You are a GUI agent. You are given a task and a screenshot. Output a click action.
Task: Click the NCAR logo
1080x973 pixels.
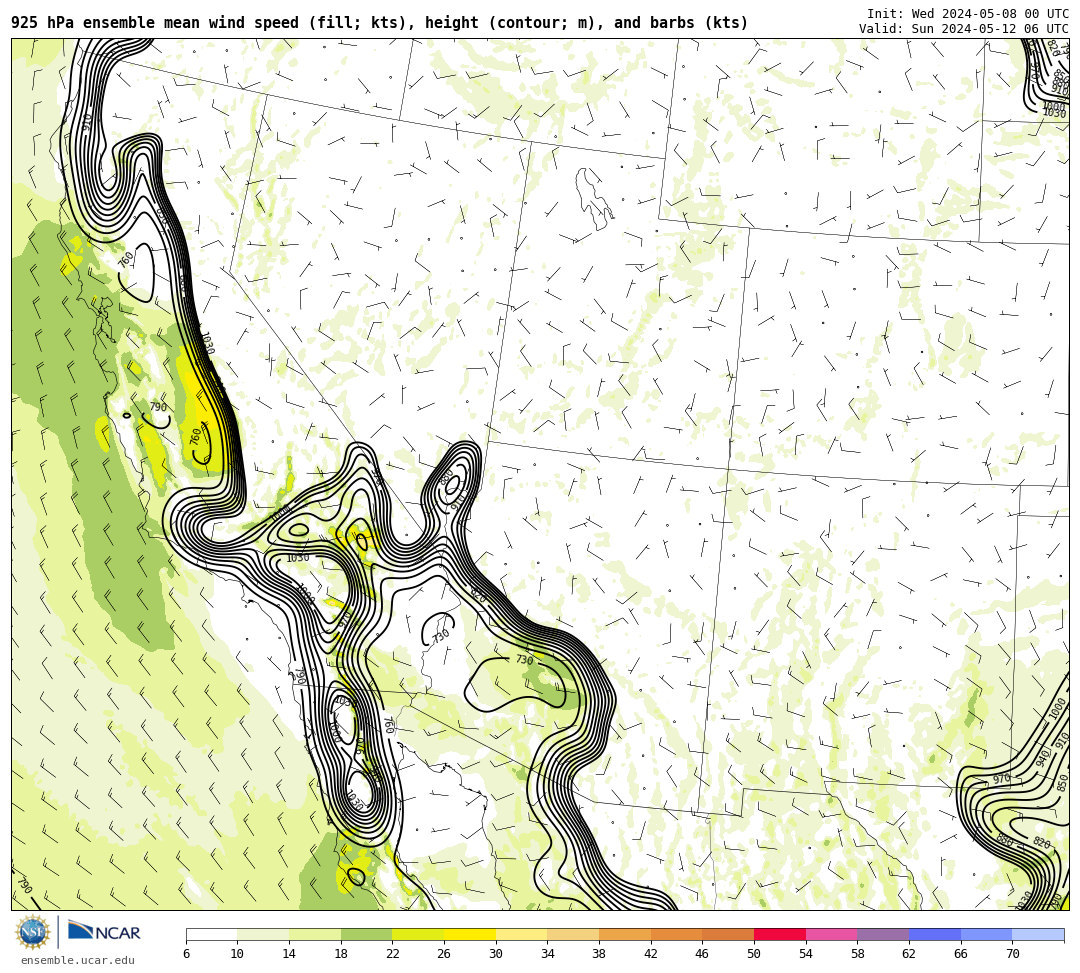(x=104, y=932)
